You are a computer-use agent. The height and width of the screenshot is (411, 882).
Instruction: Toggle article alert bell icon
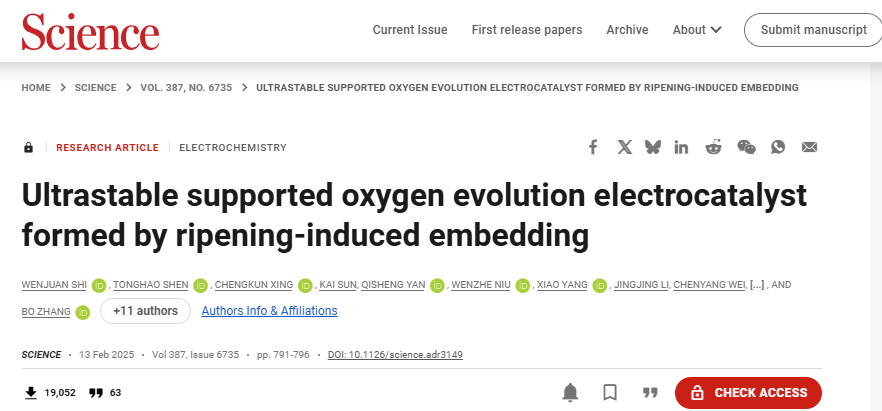570,392
